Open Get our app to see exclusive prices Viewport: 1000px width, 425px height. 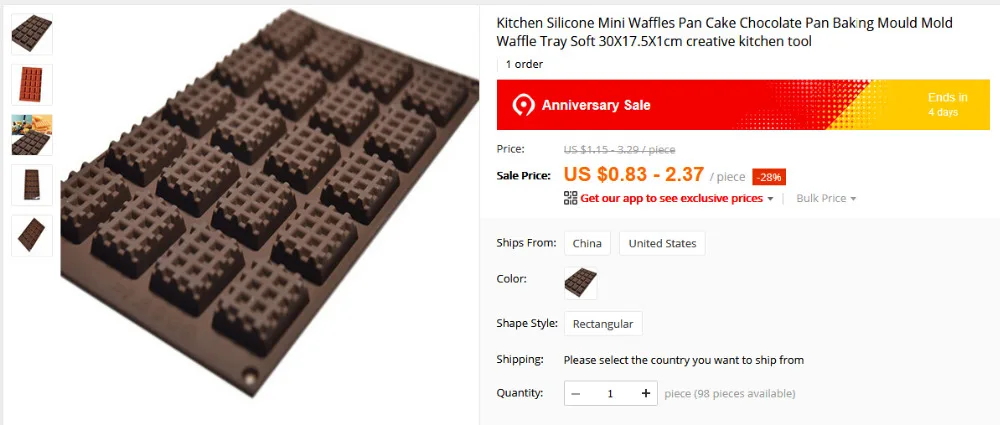[671, 198]
